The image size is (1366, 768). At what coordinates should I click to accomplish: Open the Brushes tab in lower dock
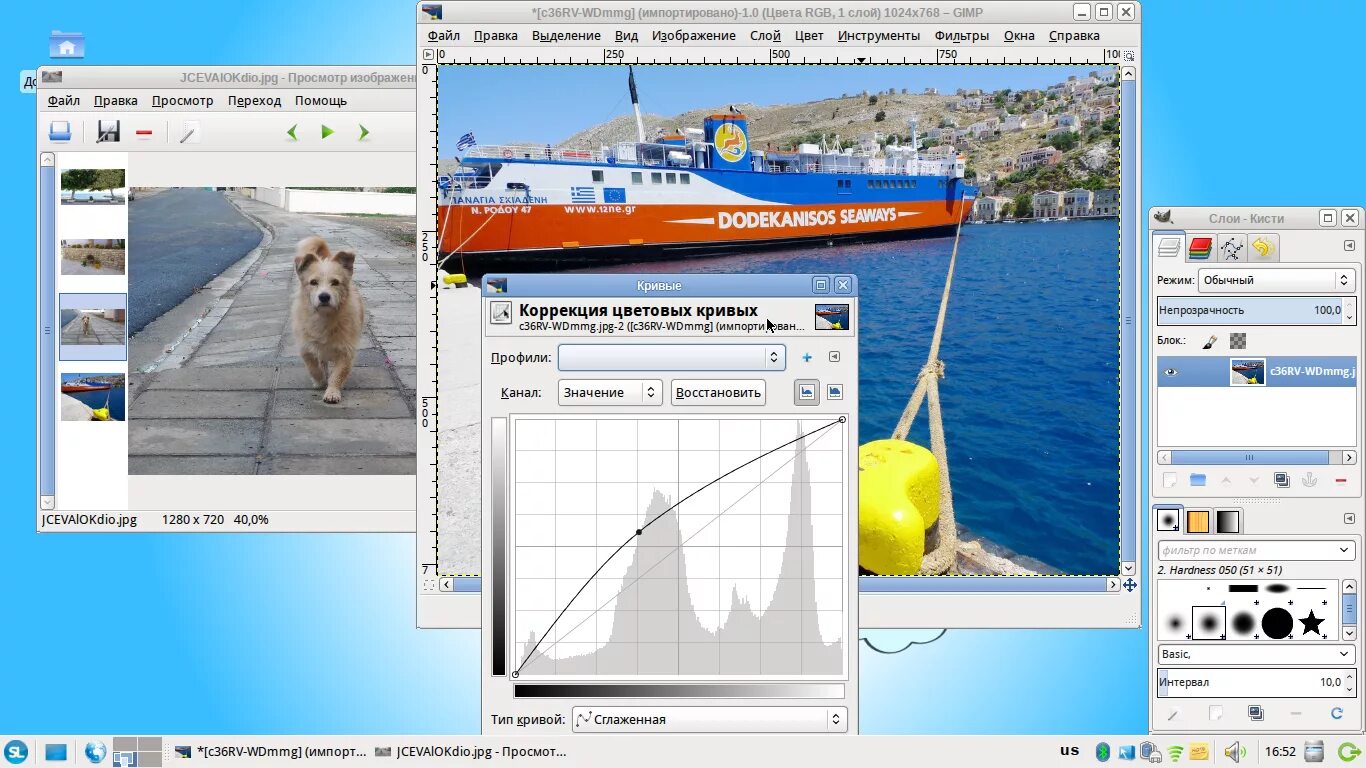(x=1168, y=521)
